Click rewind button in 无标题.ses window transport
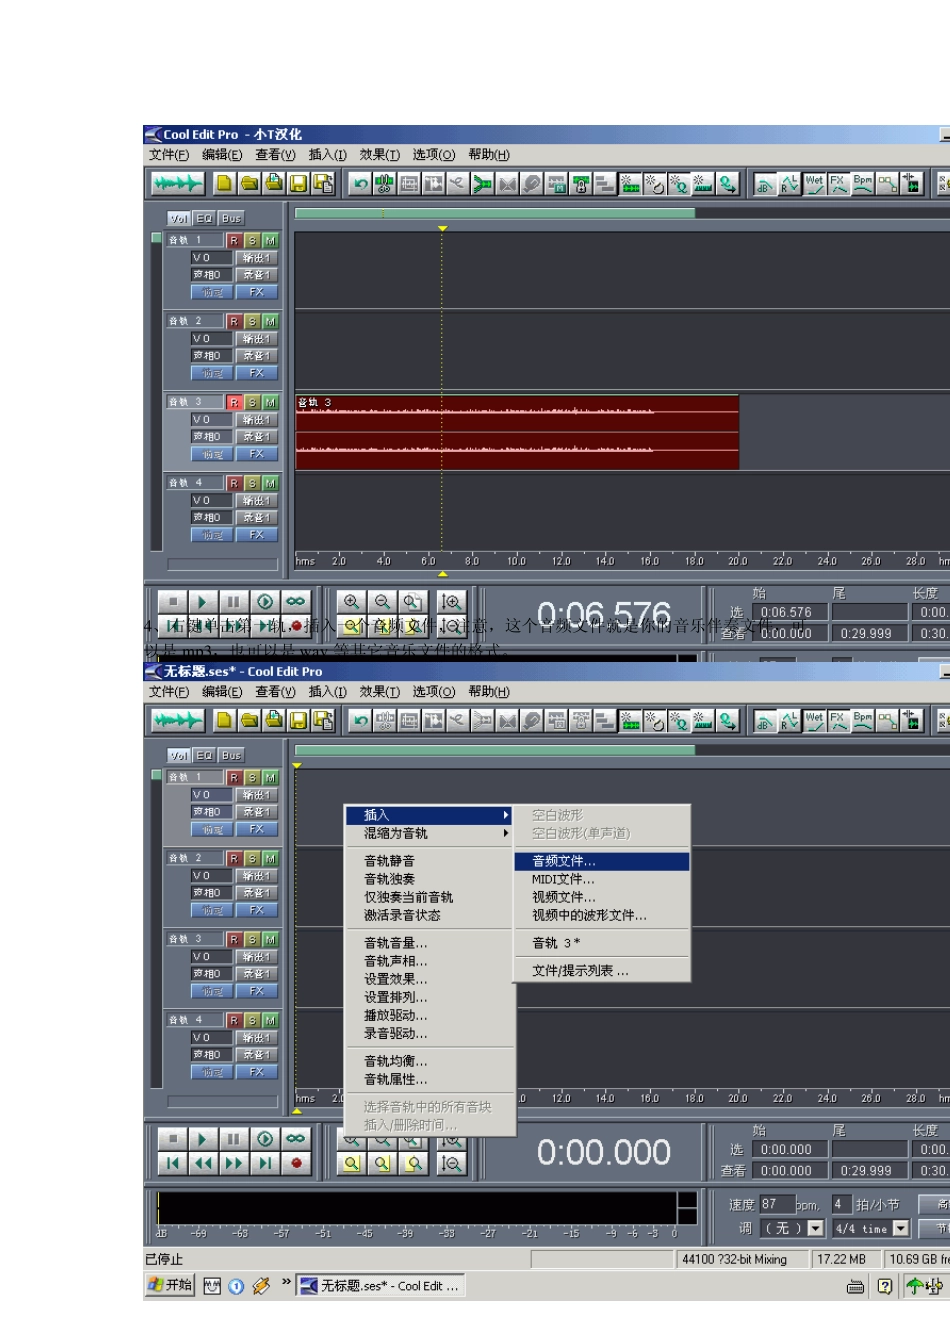The height and width of the screenshot is (1344, 950). click(x=203, y=1163)
